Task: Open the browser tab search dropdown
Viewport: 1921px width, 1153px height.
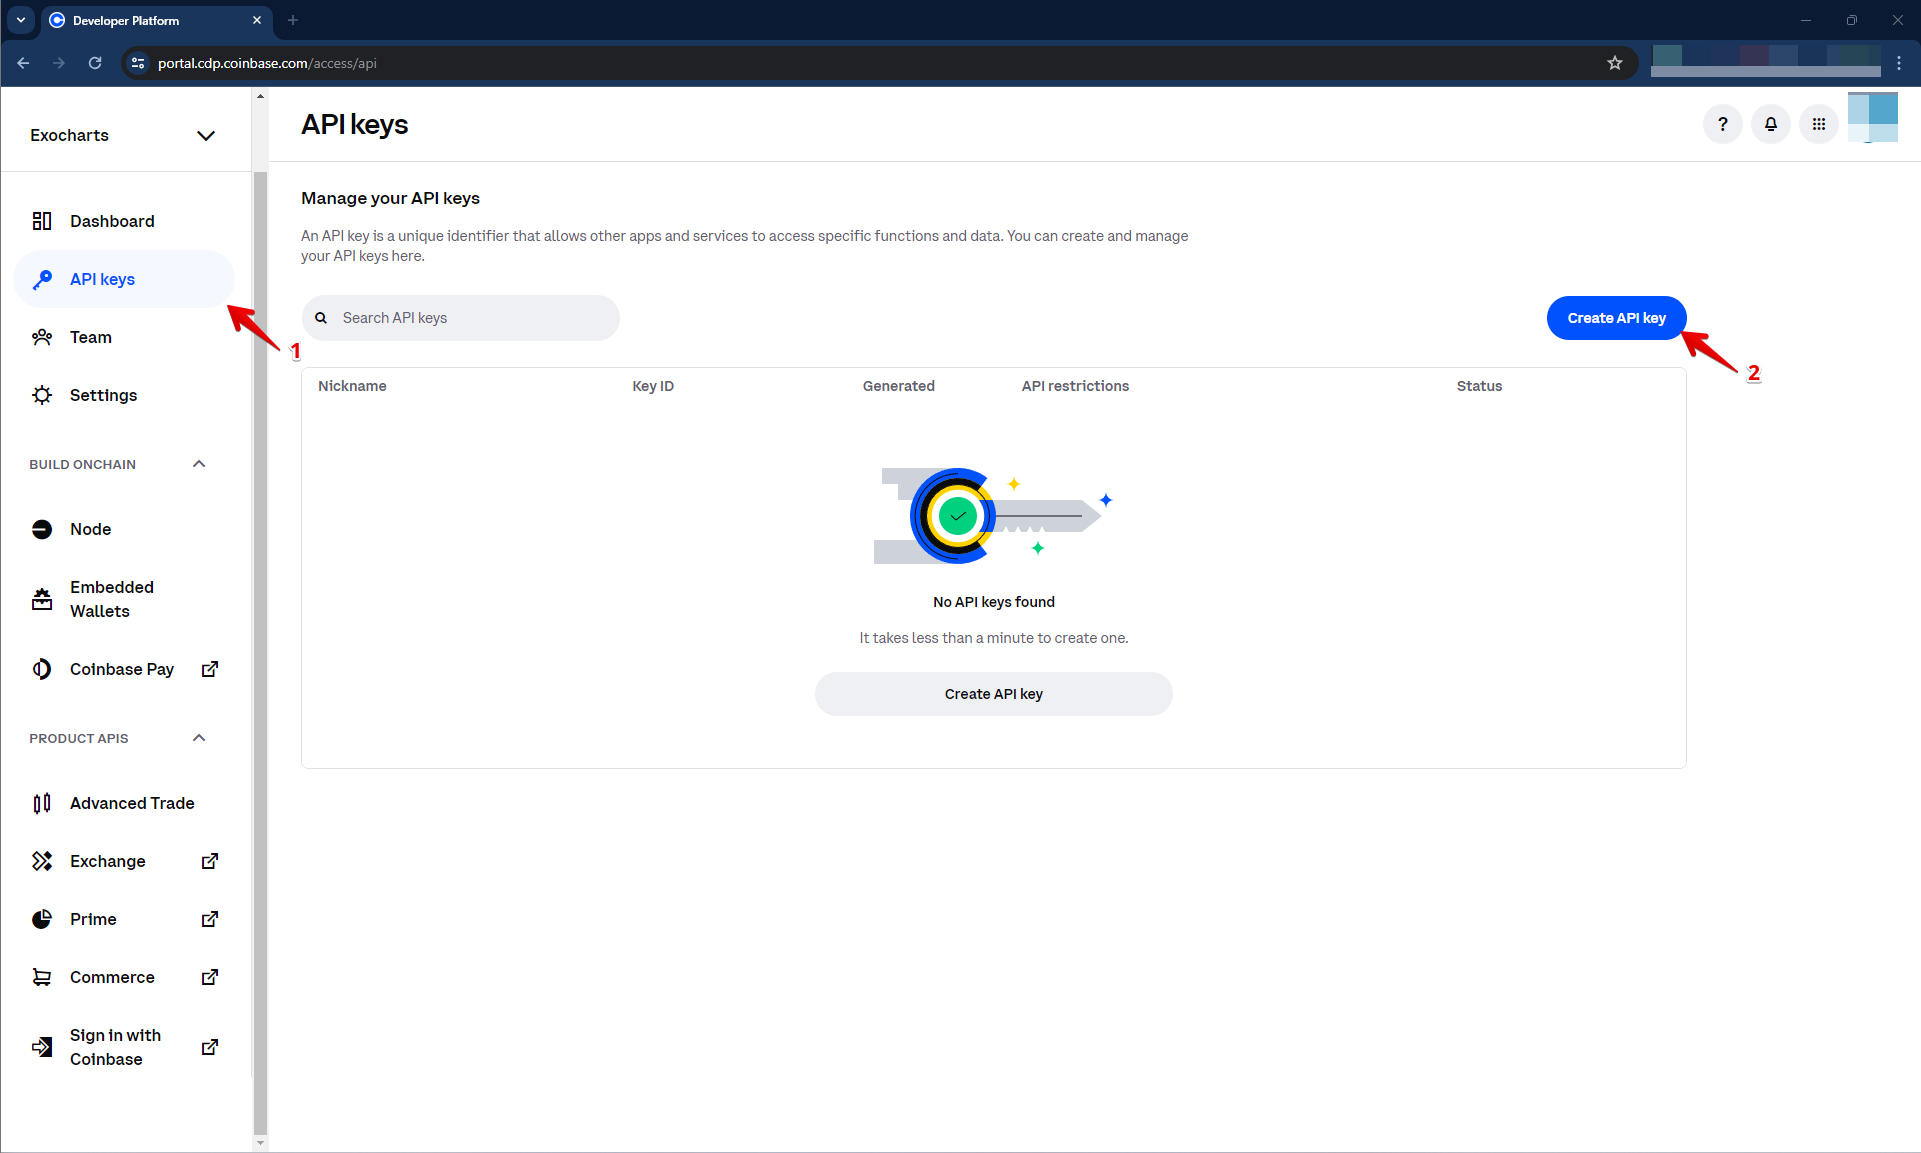Action: (21, 20)
